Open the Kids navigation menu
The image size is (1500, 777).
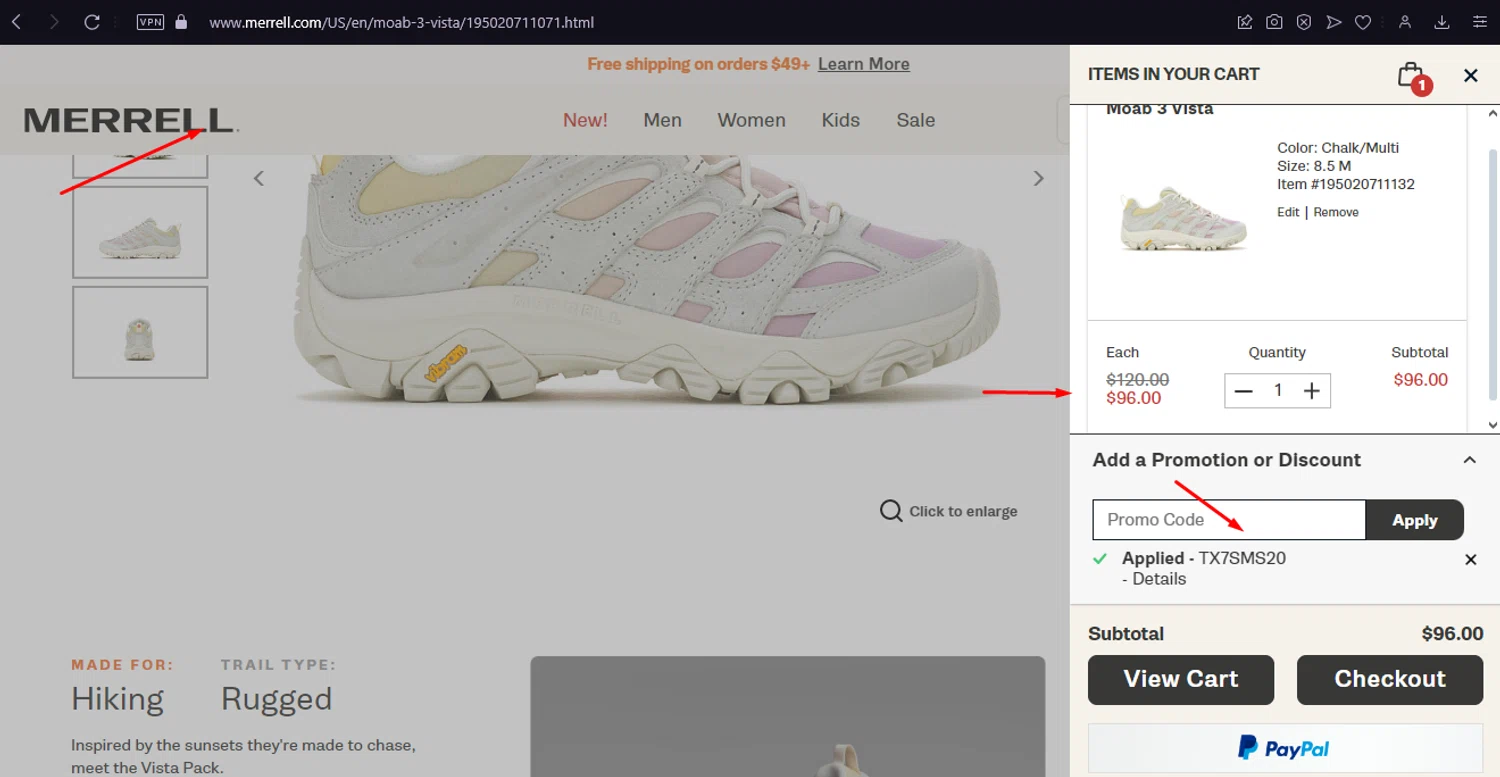coord(840,120)
